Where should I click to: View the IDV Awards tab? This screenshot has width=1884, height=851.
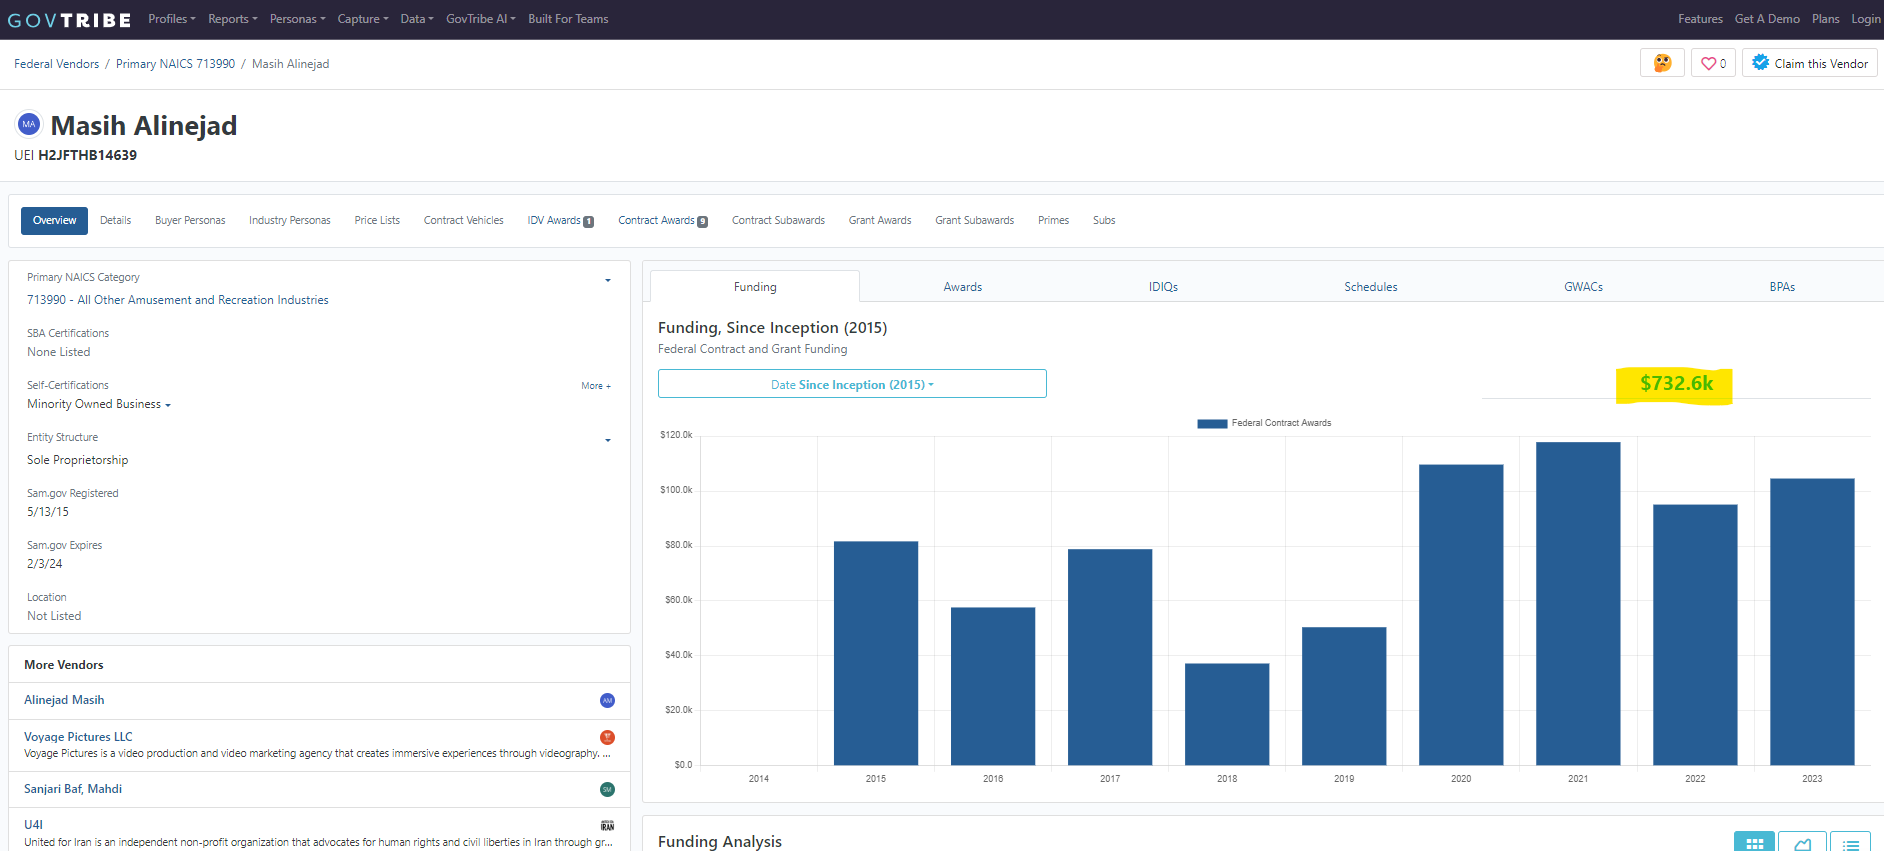point(561,221)
